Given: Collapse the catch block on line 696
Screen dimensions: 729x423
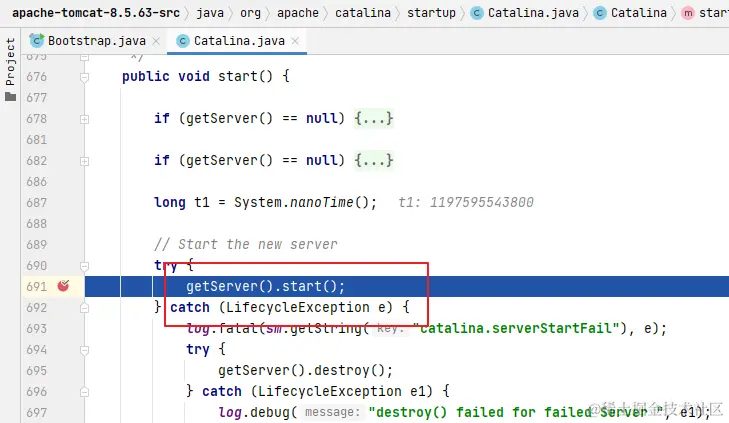Looking at the screenshot, I should coord(84,392).
